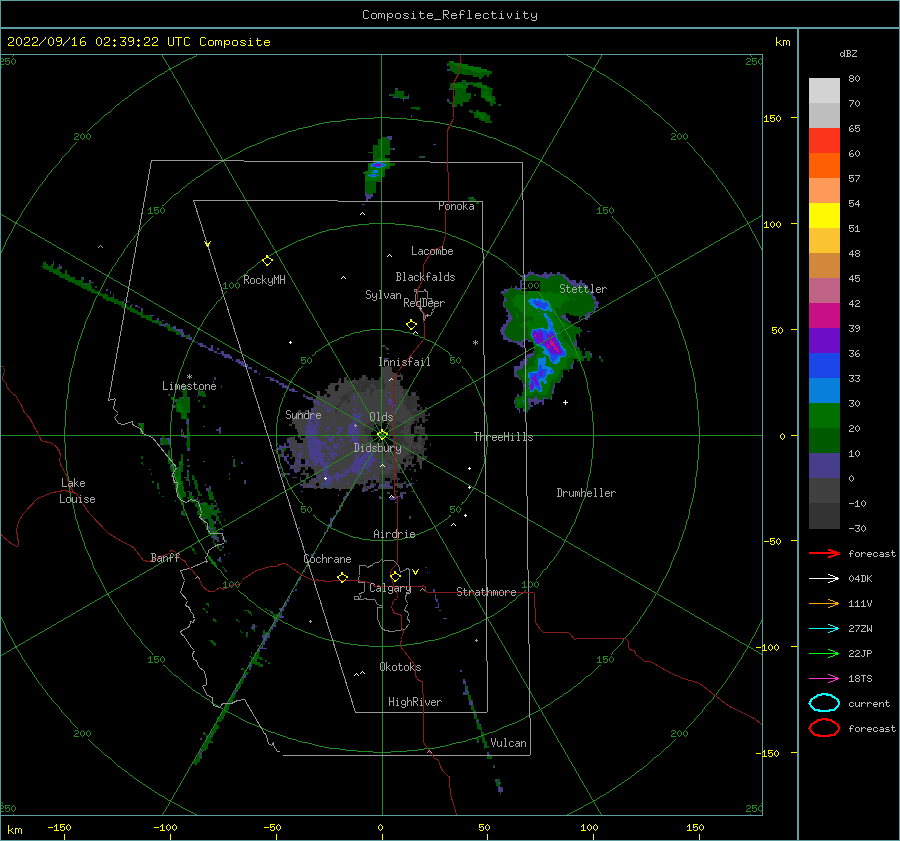900x841 pixels.
Task: Click the red forecast arrow in legend
Action: (x=824, y=553)
